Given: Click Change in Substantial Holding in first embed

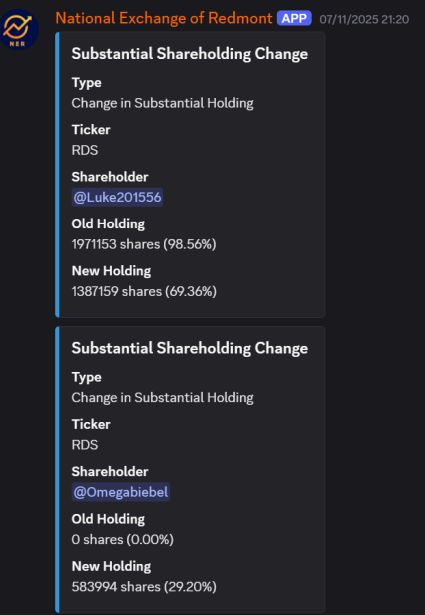Looking at the screenshot, I should [162, 103].
